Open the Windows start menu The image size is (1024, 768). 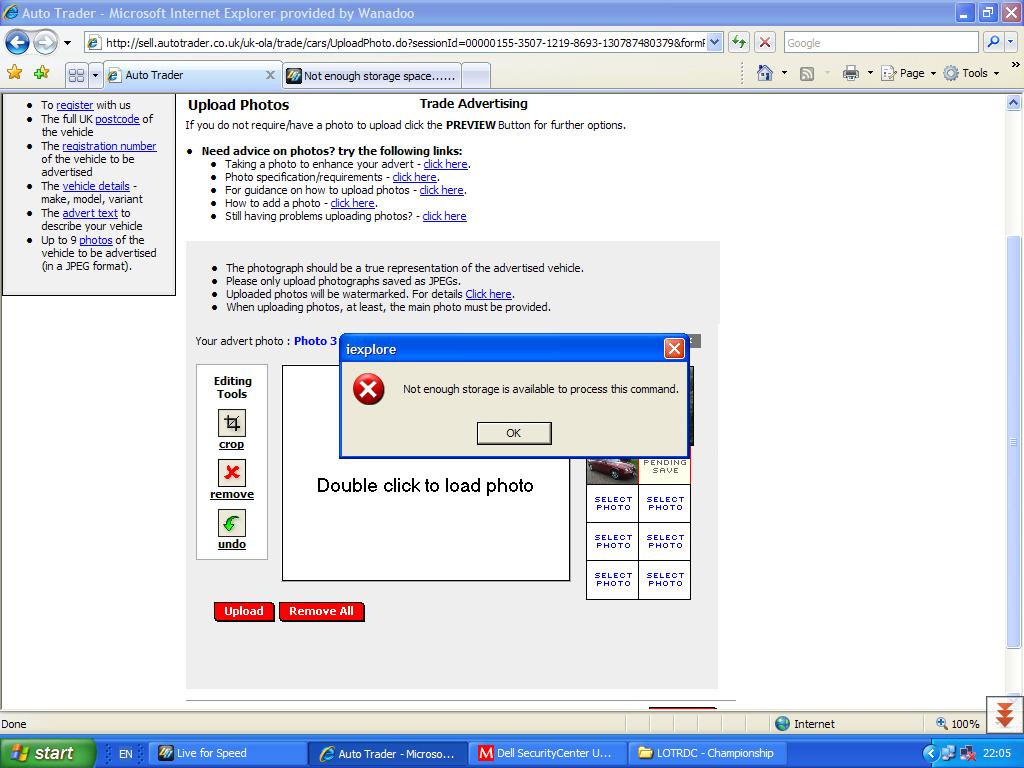pos(46,753)
